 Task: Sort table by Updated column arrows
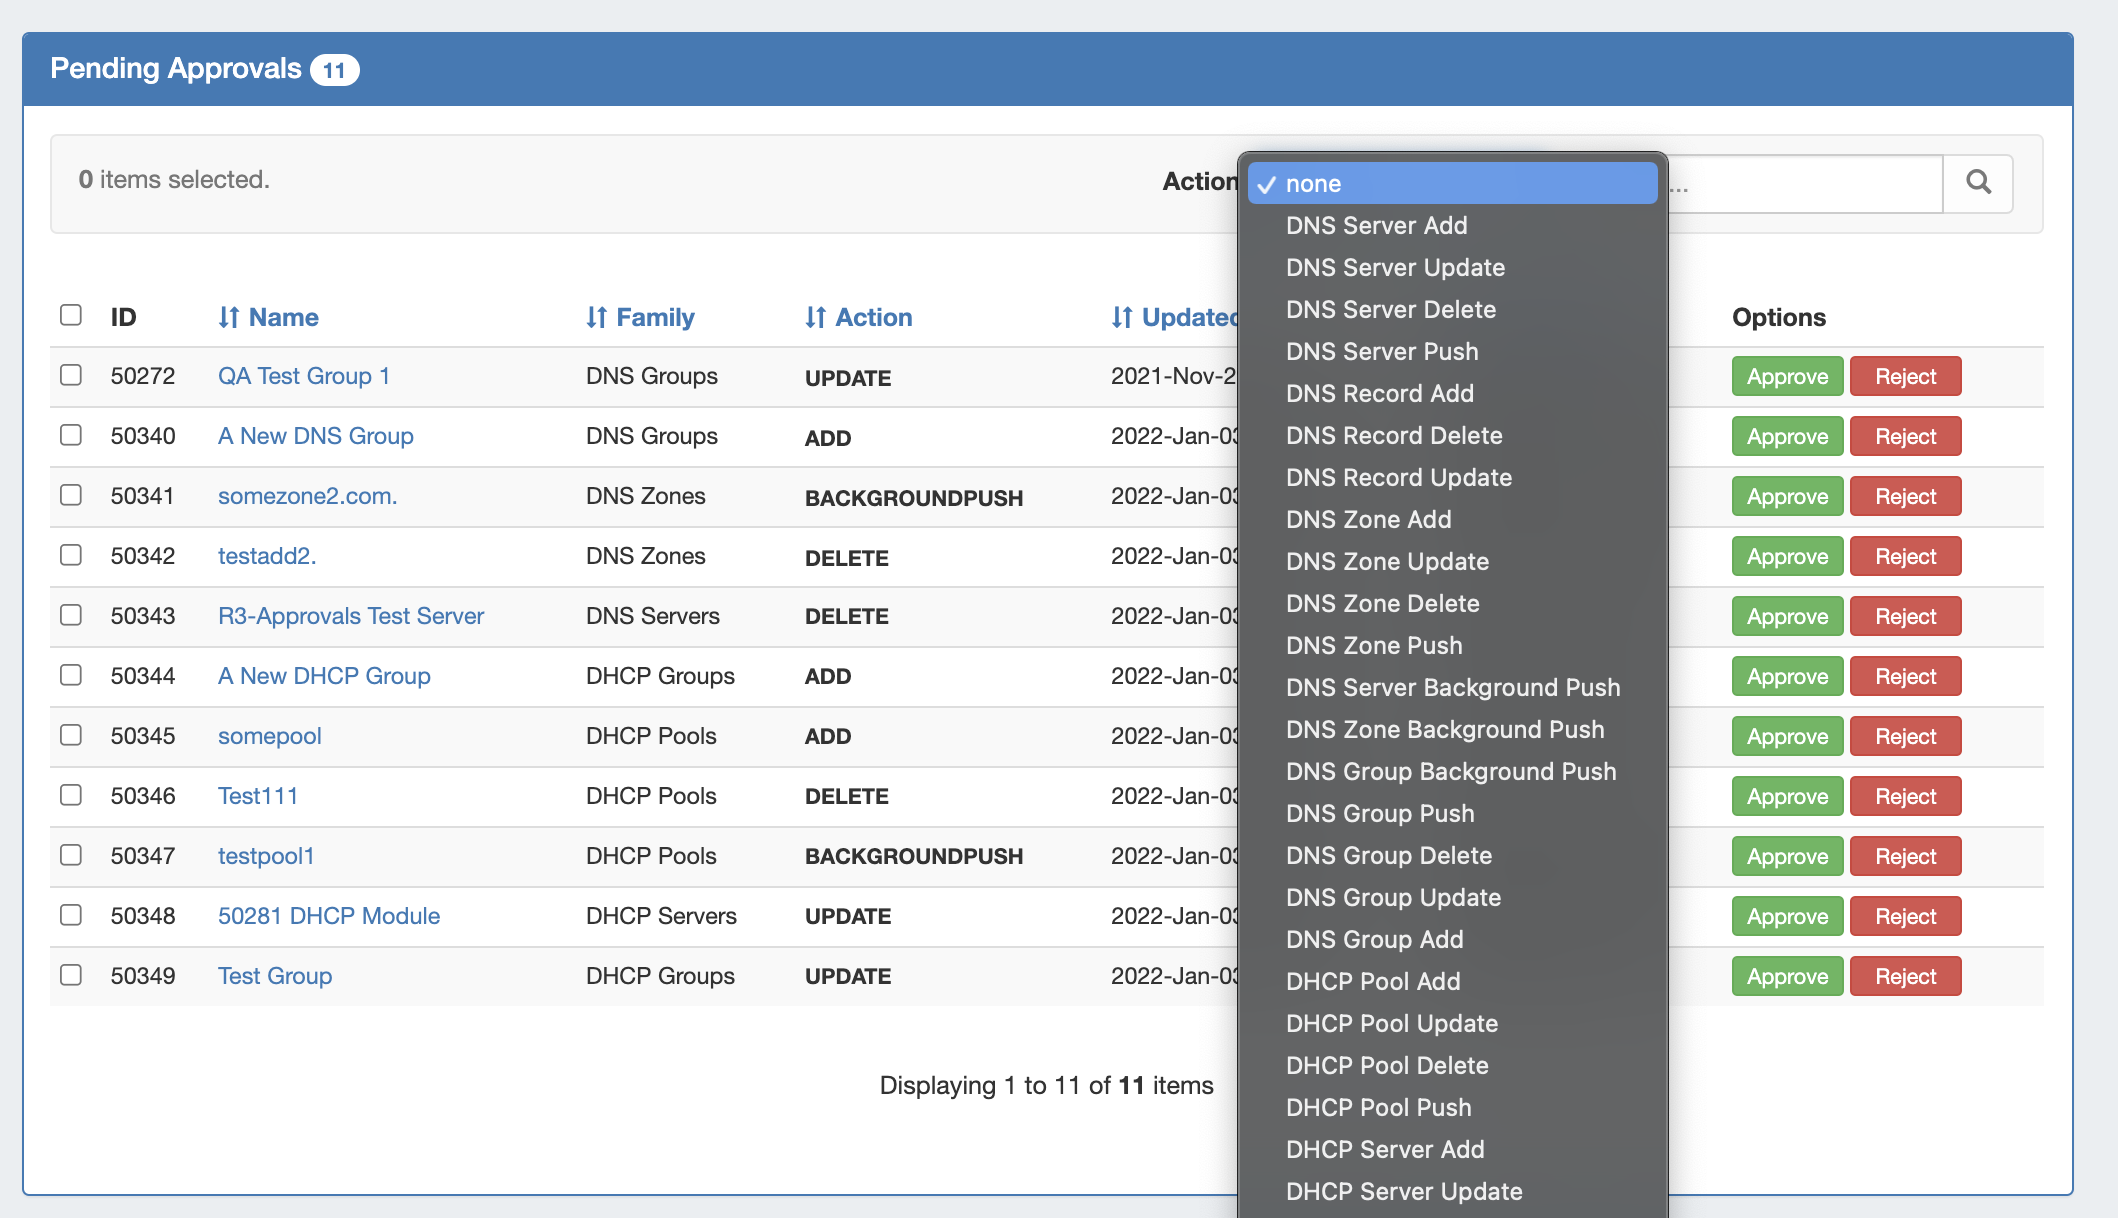tap(1122, 318)
